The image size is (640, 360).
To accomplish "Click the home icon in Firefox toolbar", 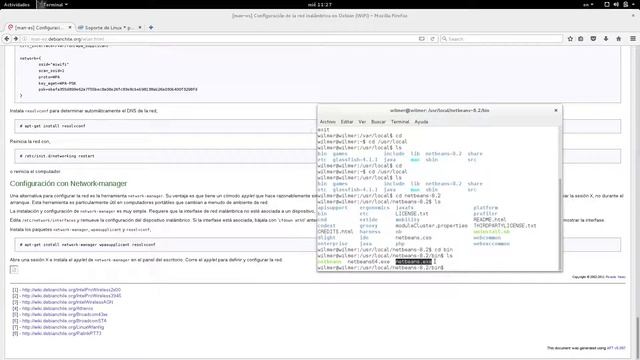I will coord(619,39).
